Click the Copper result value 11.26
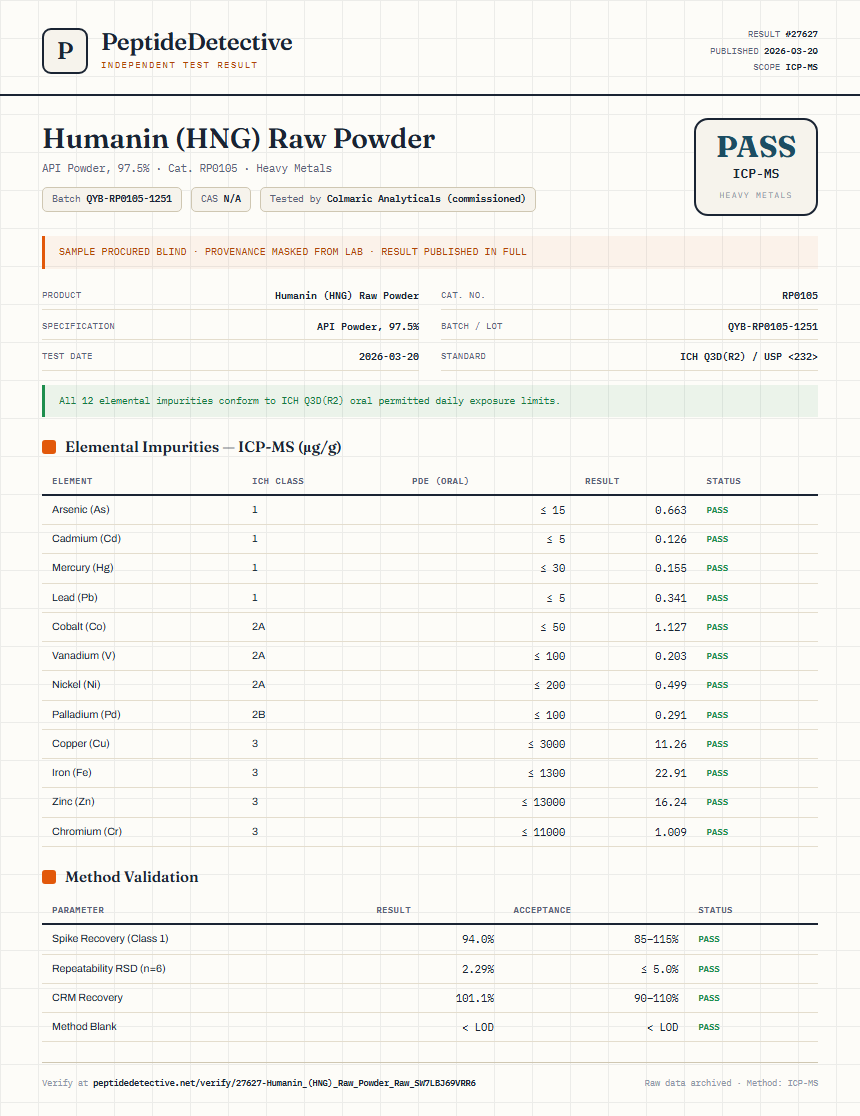The image size is (860, 1116). click(x=671, y=744)
